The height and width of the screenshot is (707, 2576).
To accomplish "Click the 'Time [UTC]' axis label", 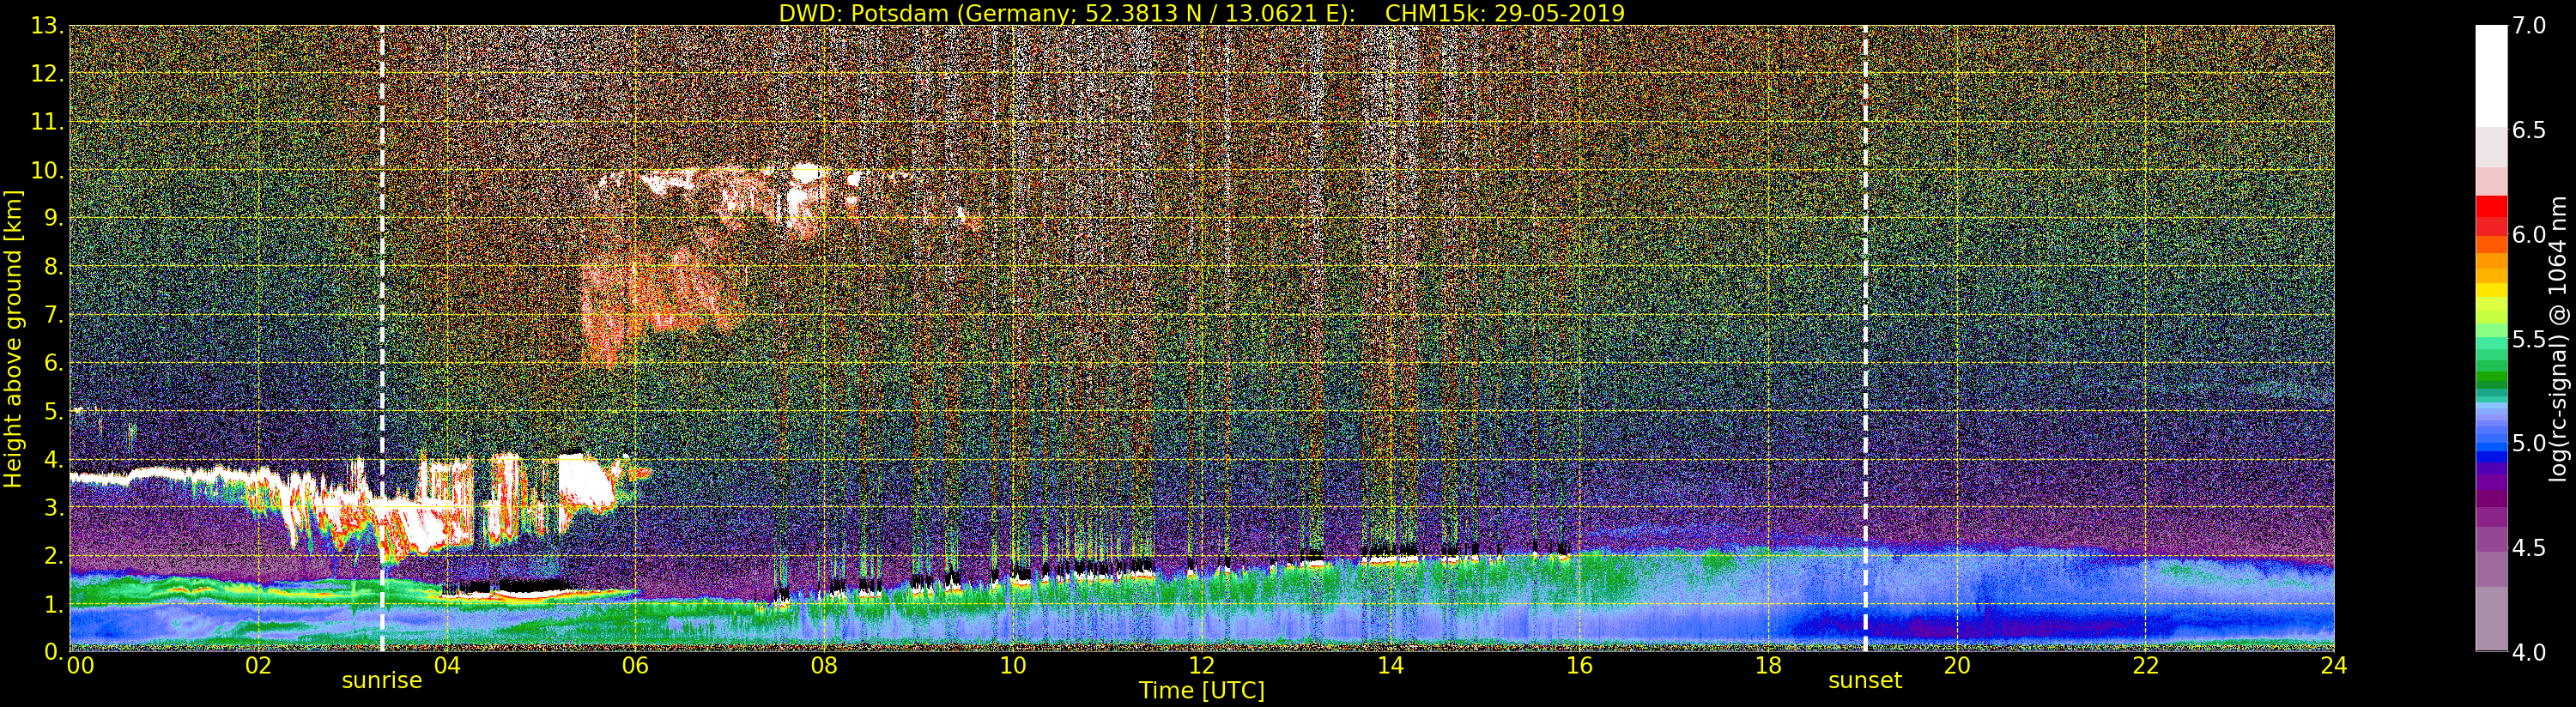I will click(1202, 691).
